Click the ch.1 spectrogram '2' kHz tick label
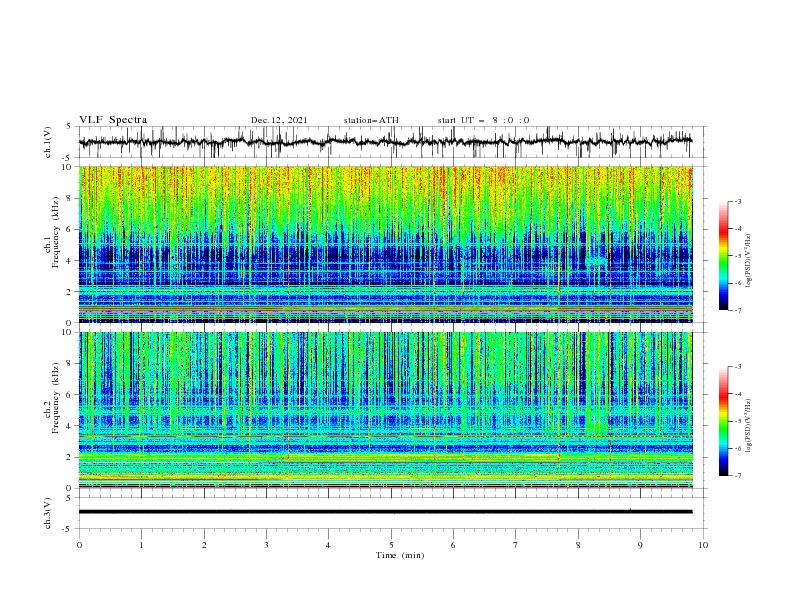This screenshot has height=612, width=792. 70,291
